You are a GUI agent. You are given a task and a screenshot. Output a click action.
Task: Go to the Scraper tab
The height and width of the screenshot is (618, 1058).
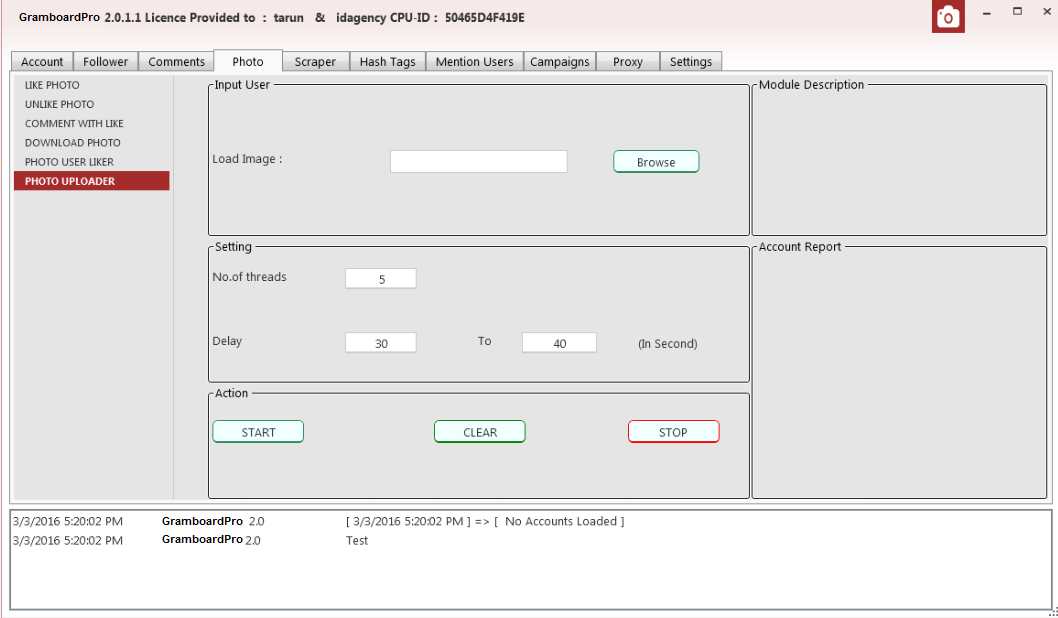[315, 61]
